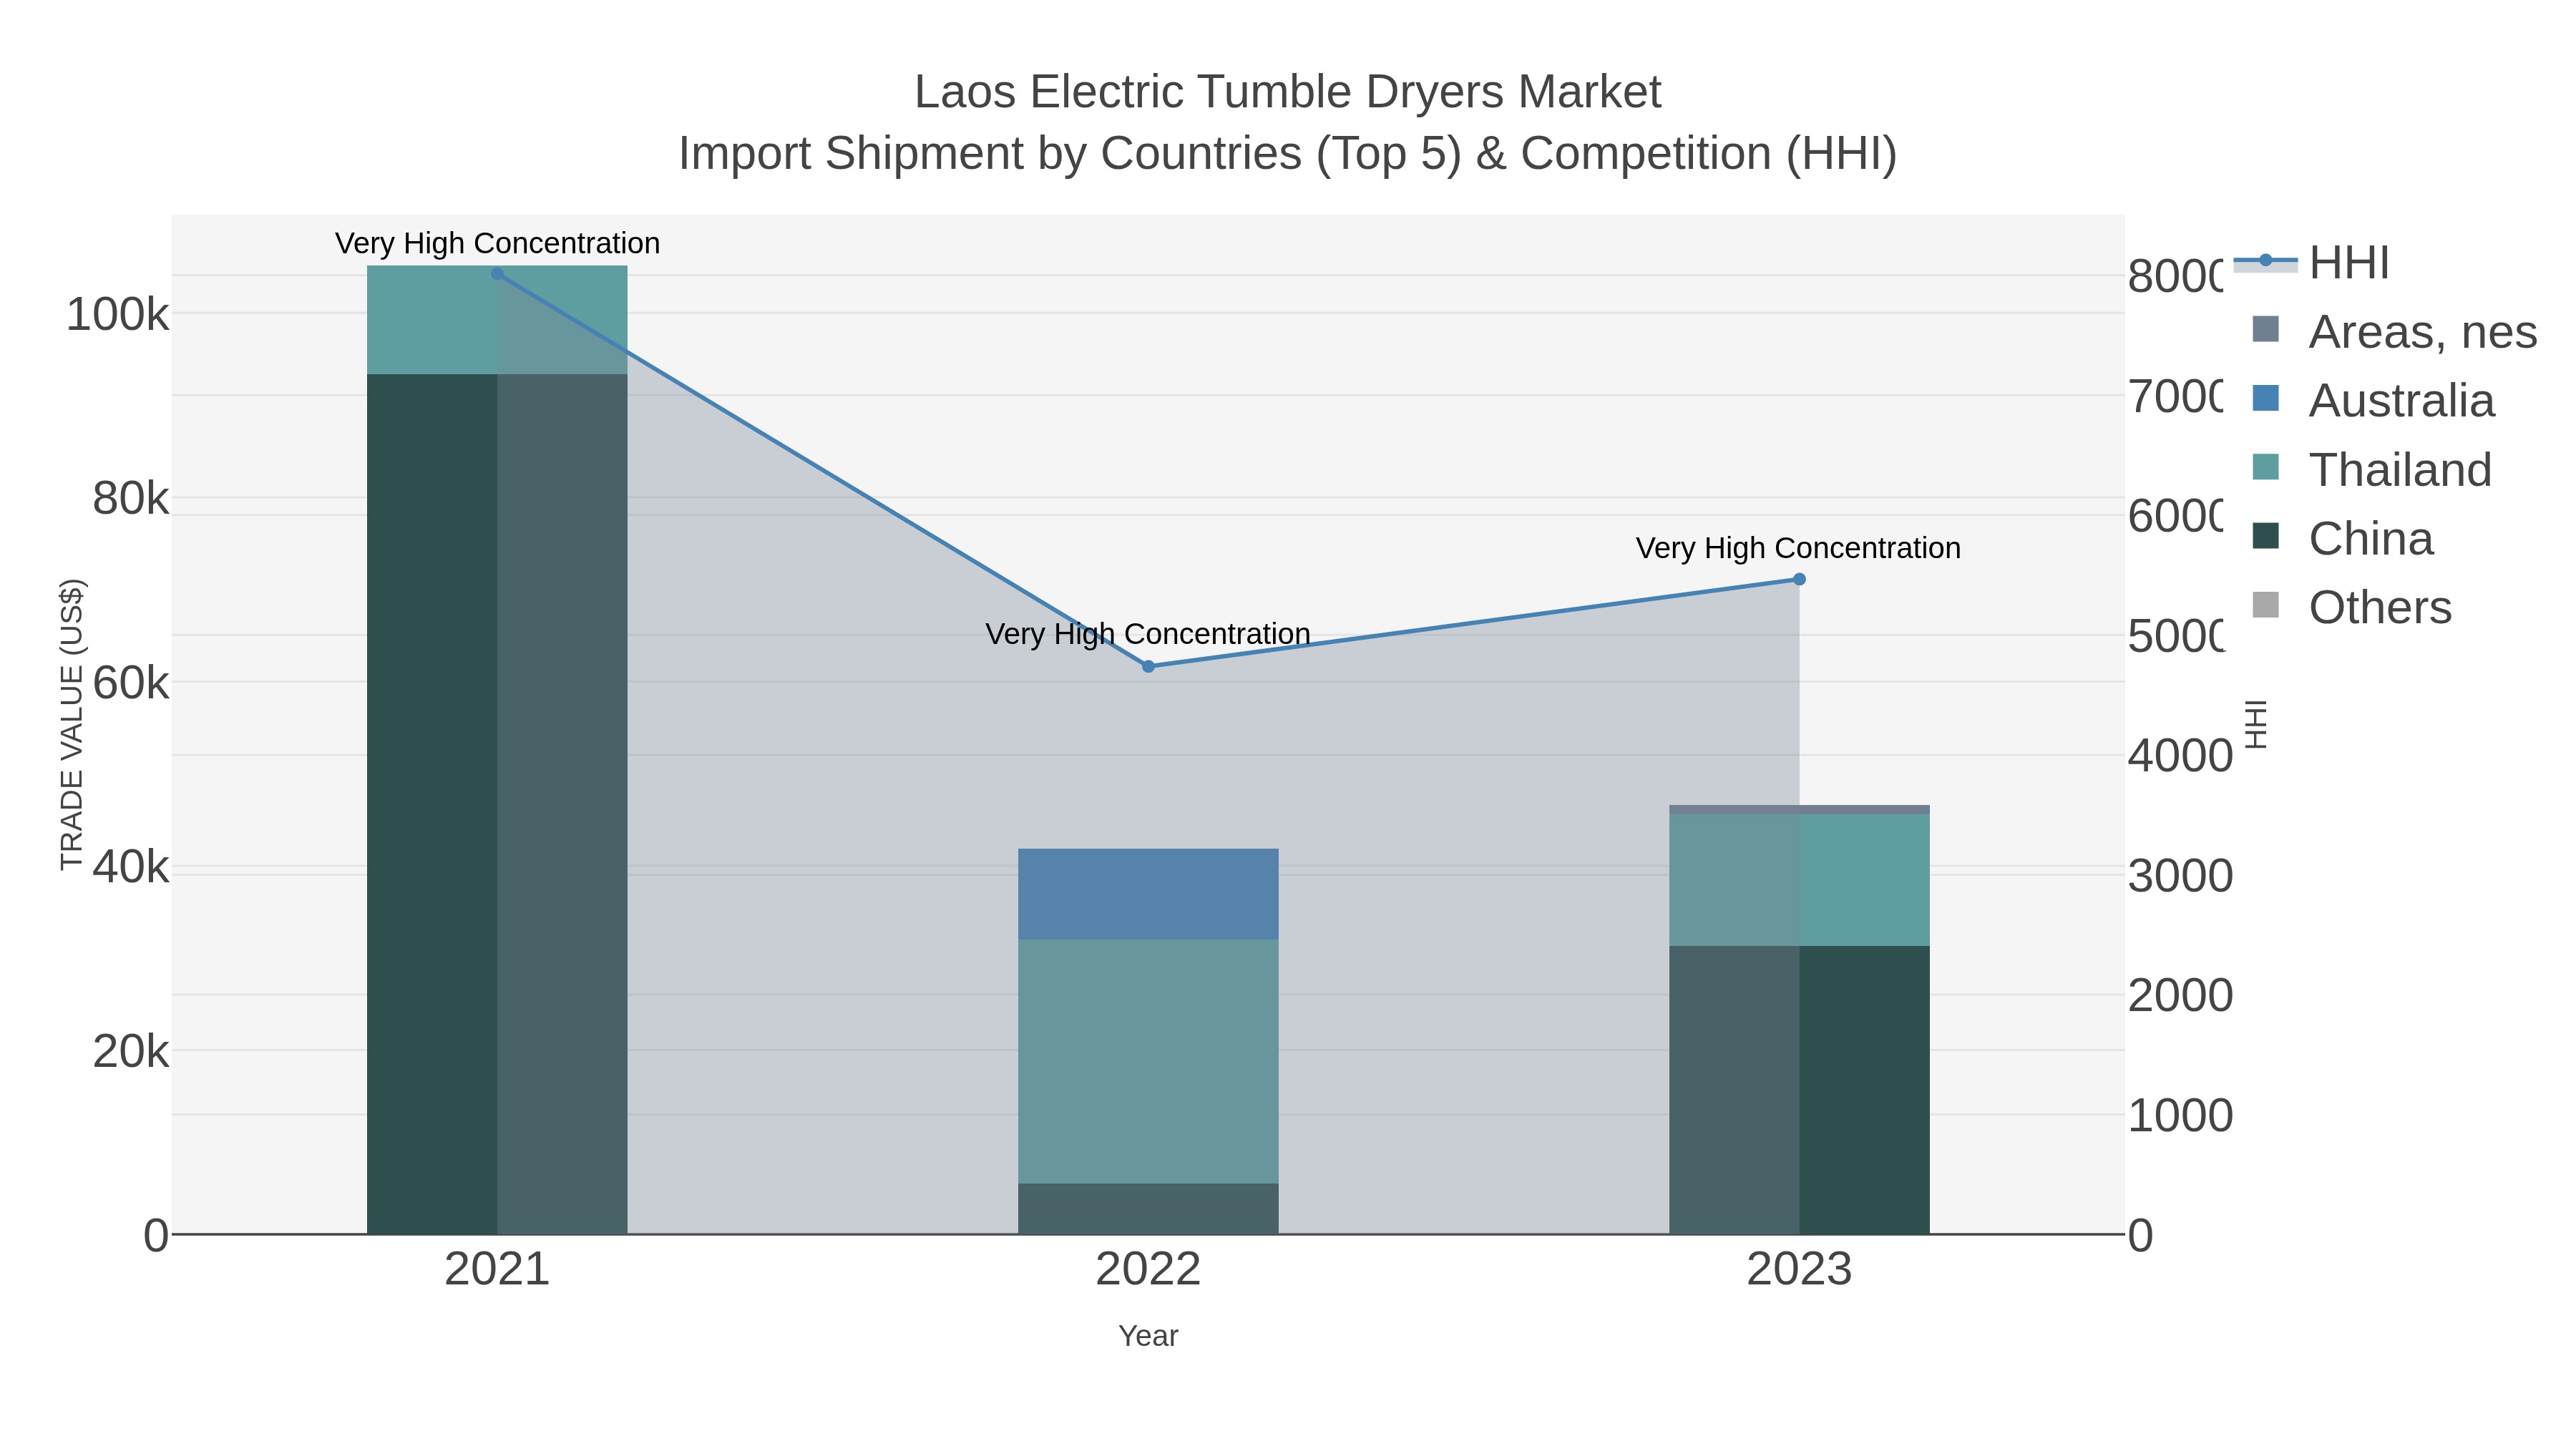Screen dimensions: 2576x1449
Task: Click the 100k left axis tick label
Action: point(117,315)
